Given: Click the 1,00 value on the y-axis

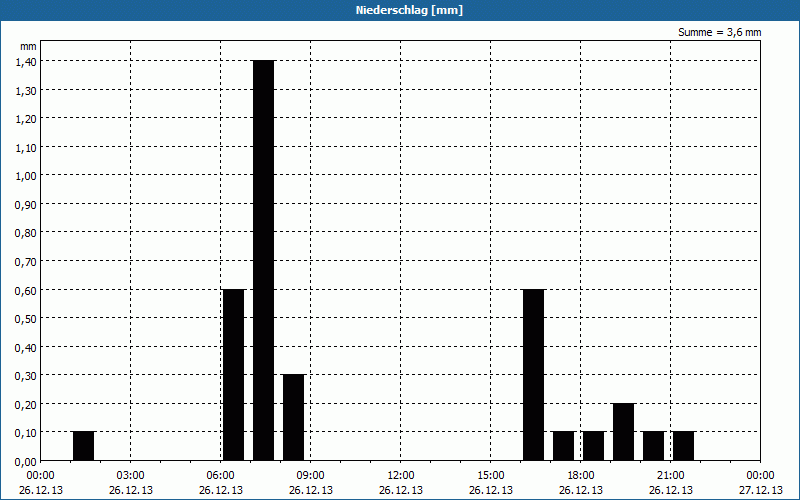Looking at the screenshot, I should (25, 175).
